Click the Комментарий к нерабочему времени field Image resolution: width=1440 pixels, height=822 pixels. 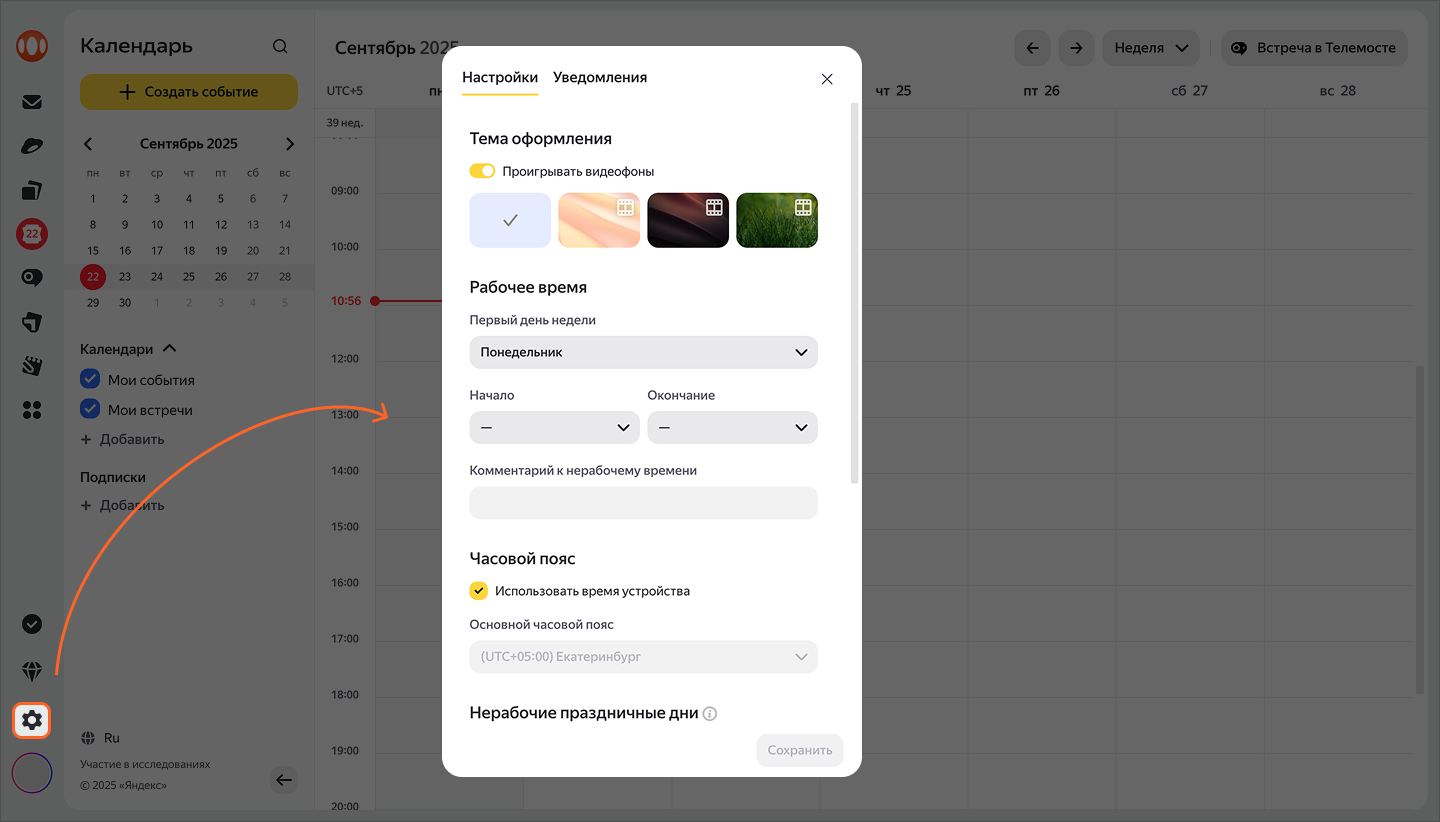[x=643, y=503]
